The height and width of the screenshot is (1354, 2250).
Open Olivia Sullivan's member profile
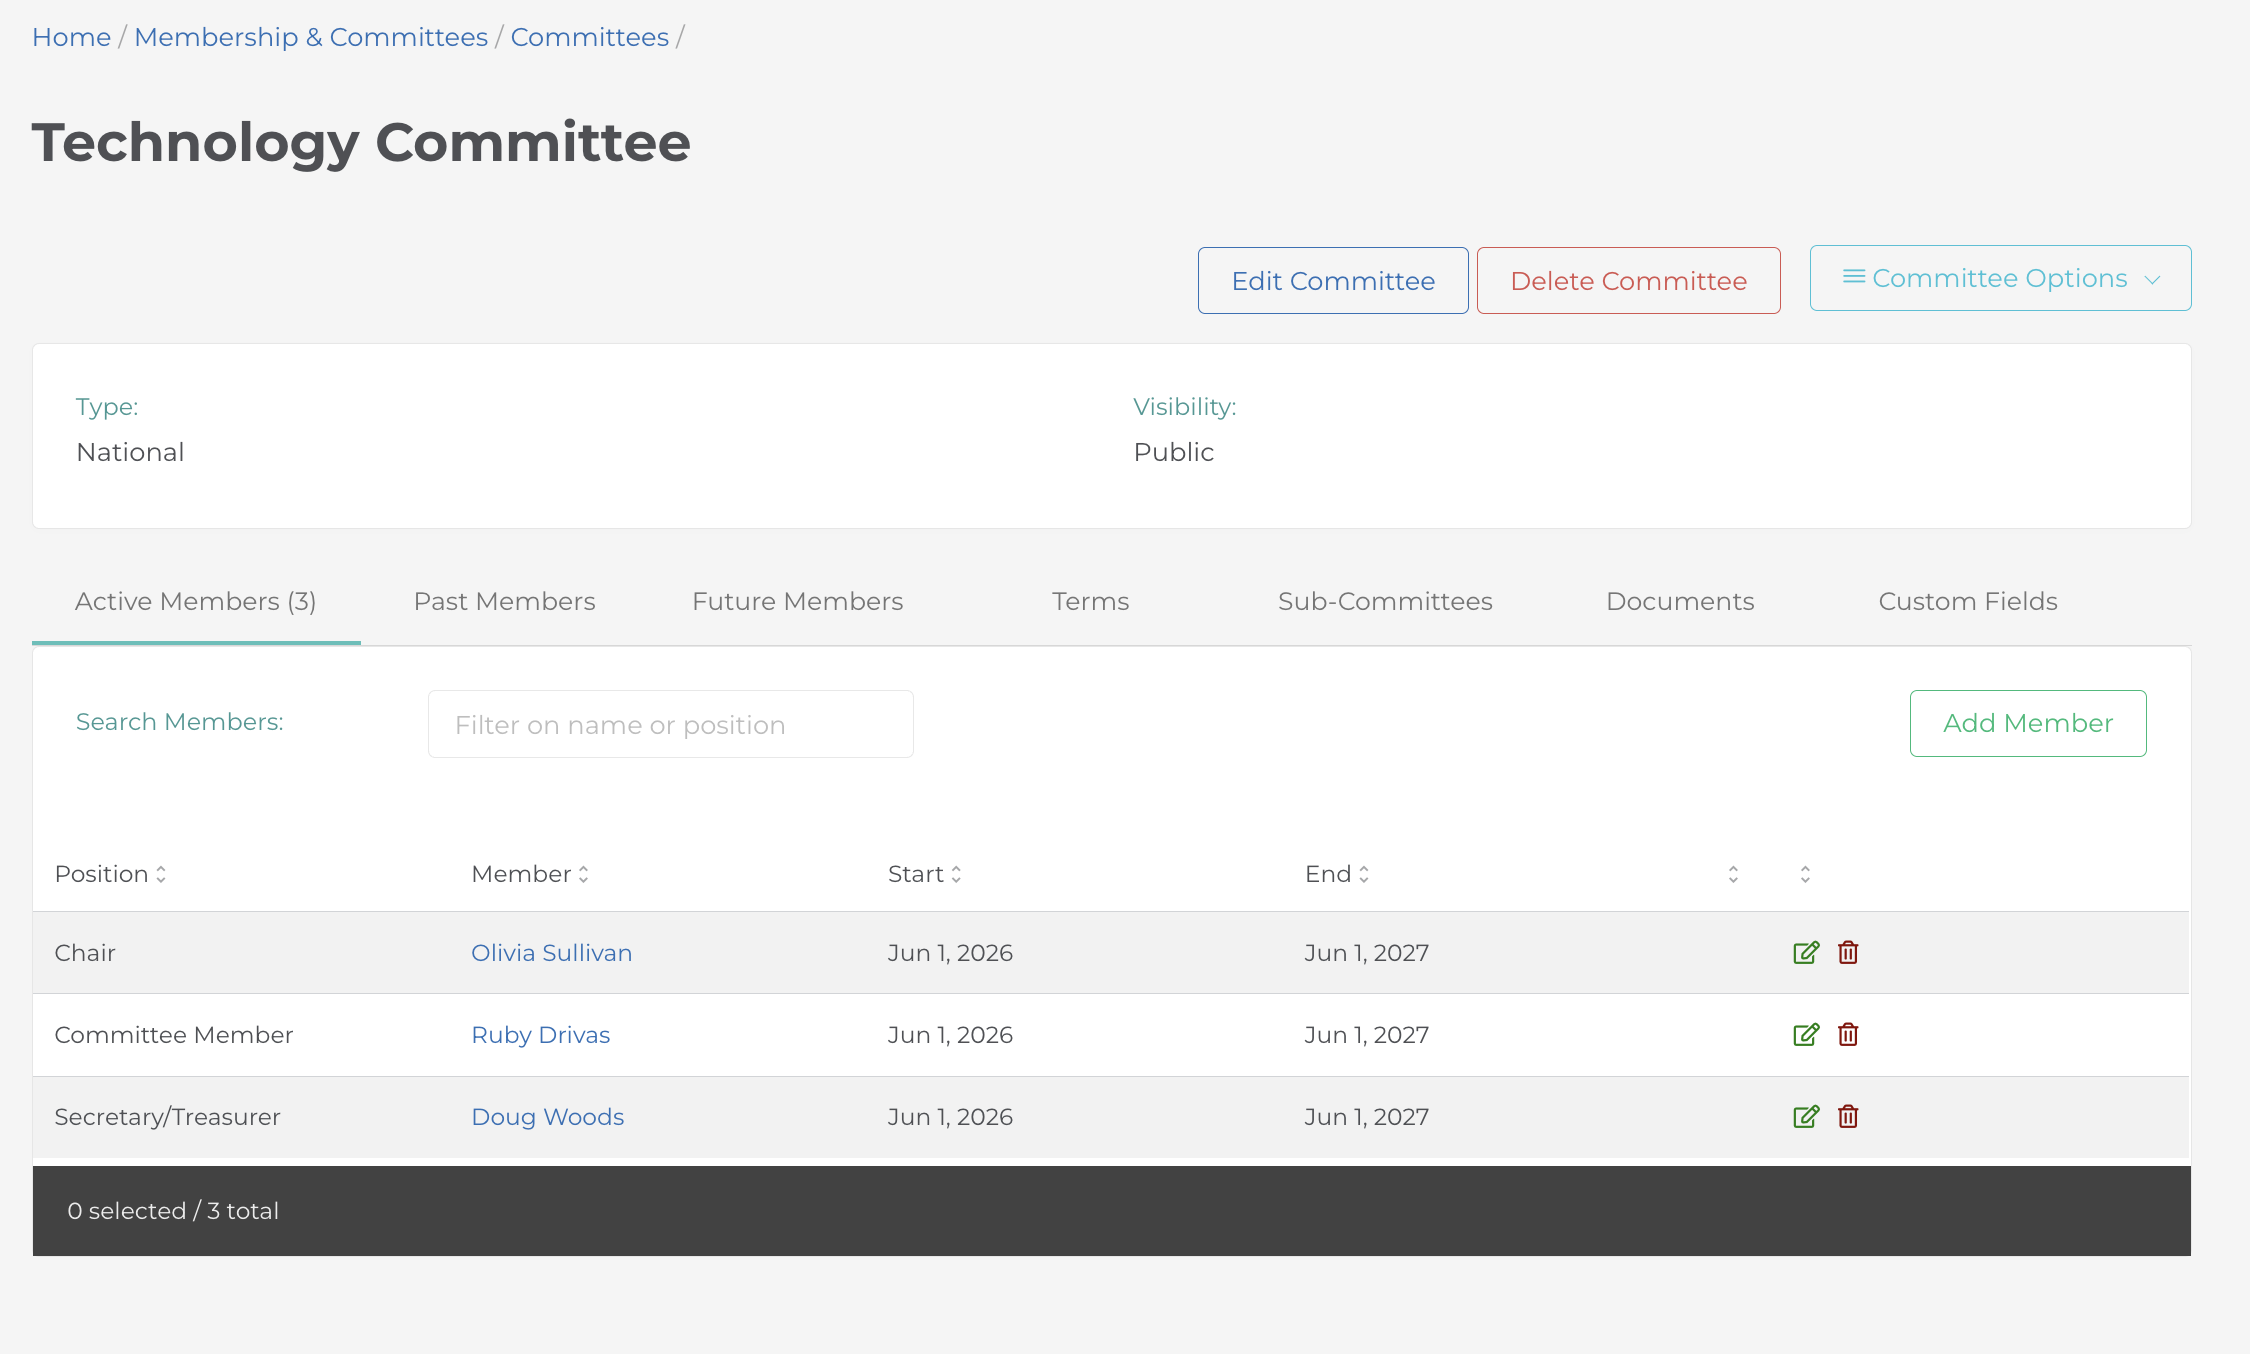[x=551, y=953]
